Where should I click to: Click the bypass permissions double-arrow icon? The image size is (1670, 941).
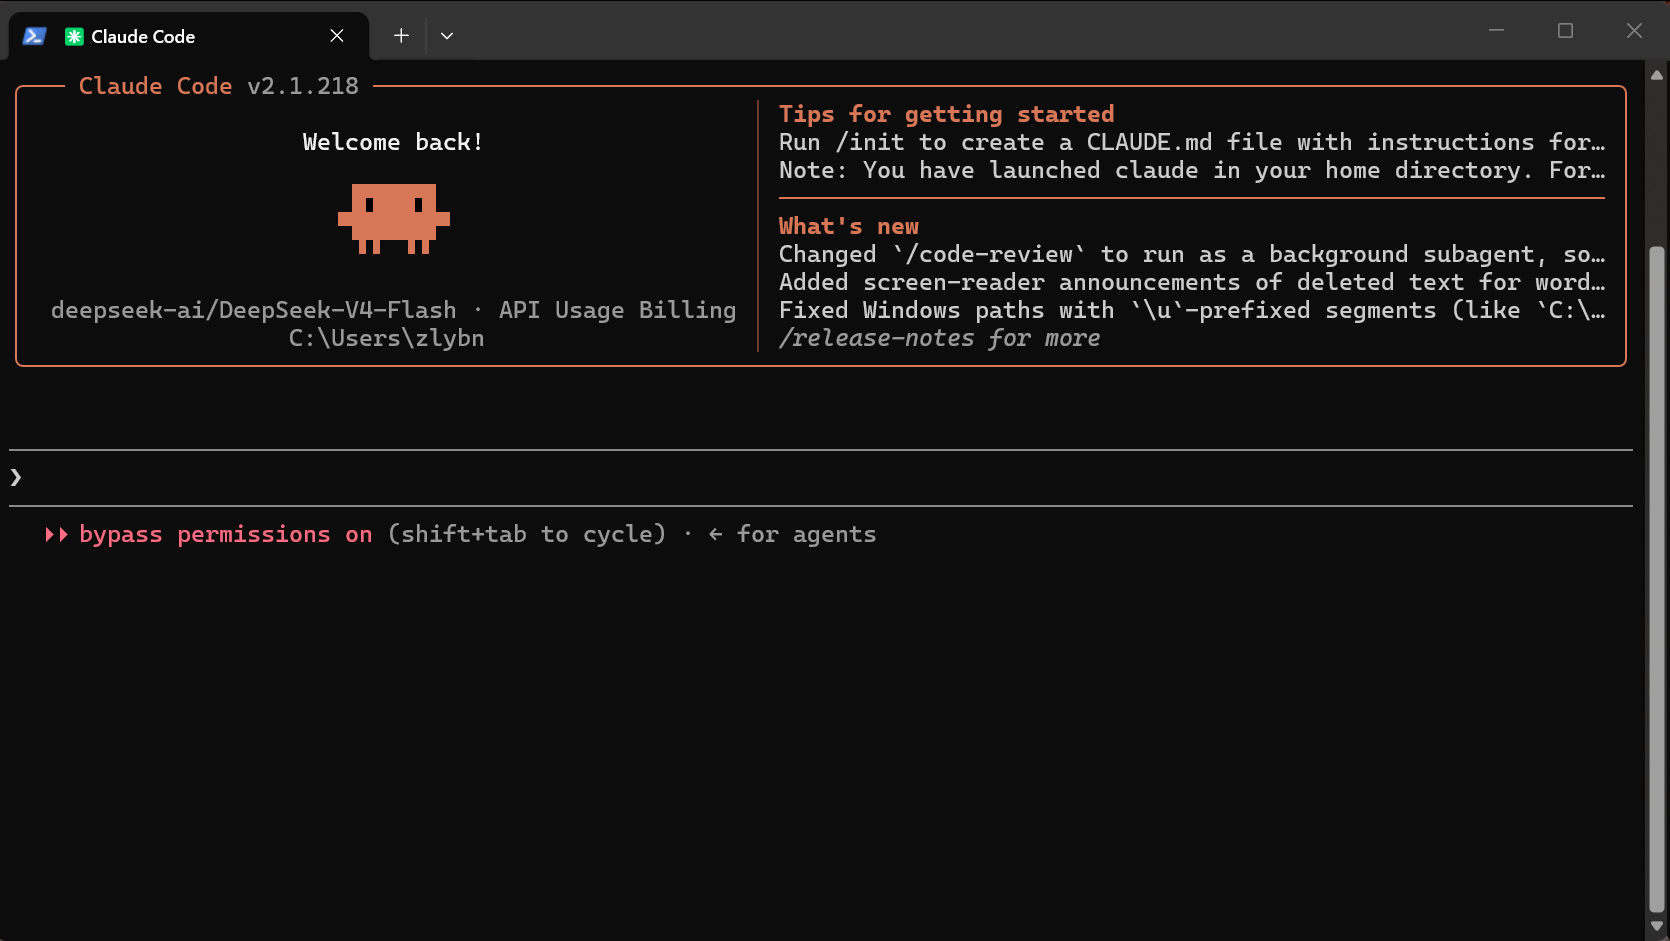(x=56, y=535)
